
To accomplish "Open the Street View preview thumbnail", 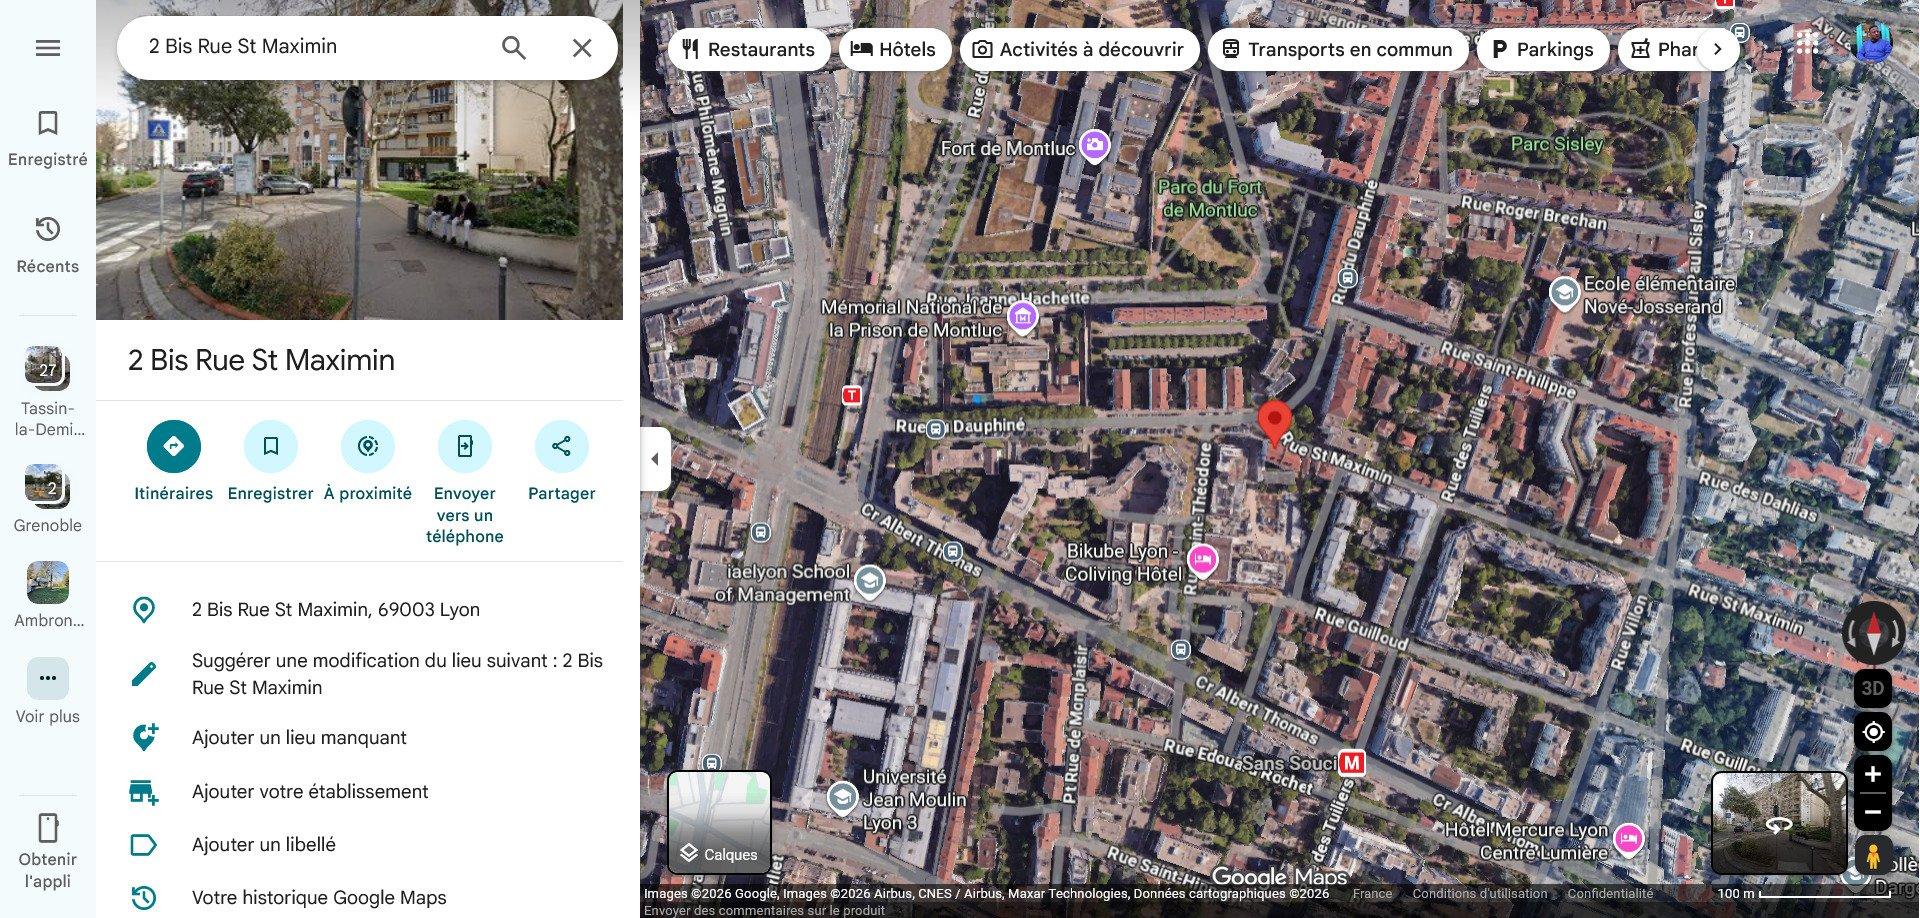I will click(1779, 823).
